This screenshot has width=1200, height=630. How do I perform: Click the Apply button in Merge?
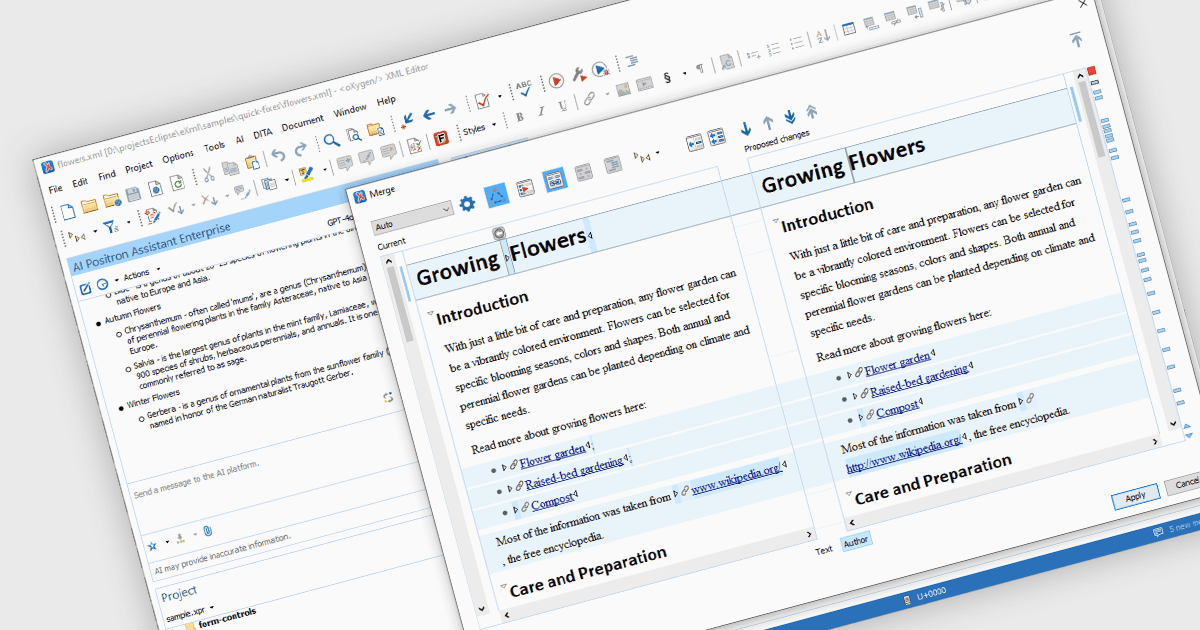pyautogui.click(x=1135, y=497)
